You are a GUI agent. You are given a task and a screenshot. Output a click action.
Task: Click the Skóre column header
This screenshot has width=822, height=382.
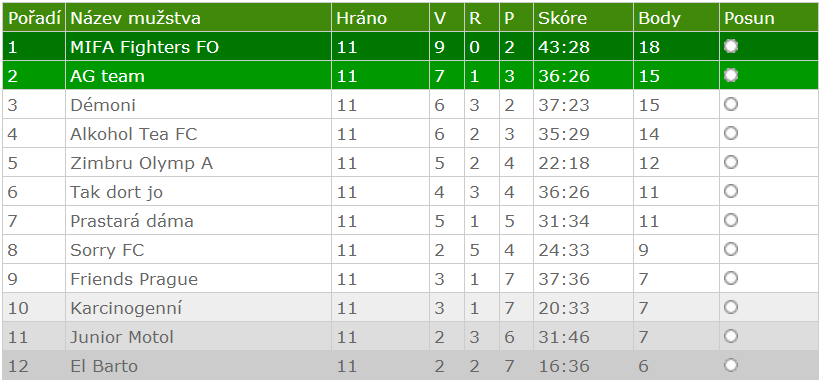pos(563,19)
